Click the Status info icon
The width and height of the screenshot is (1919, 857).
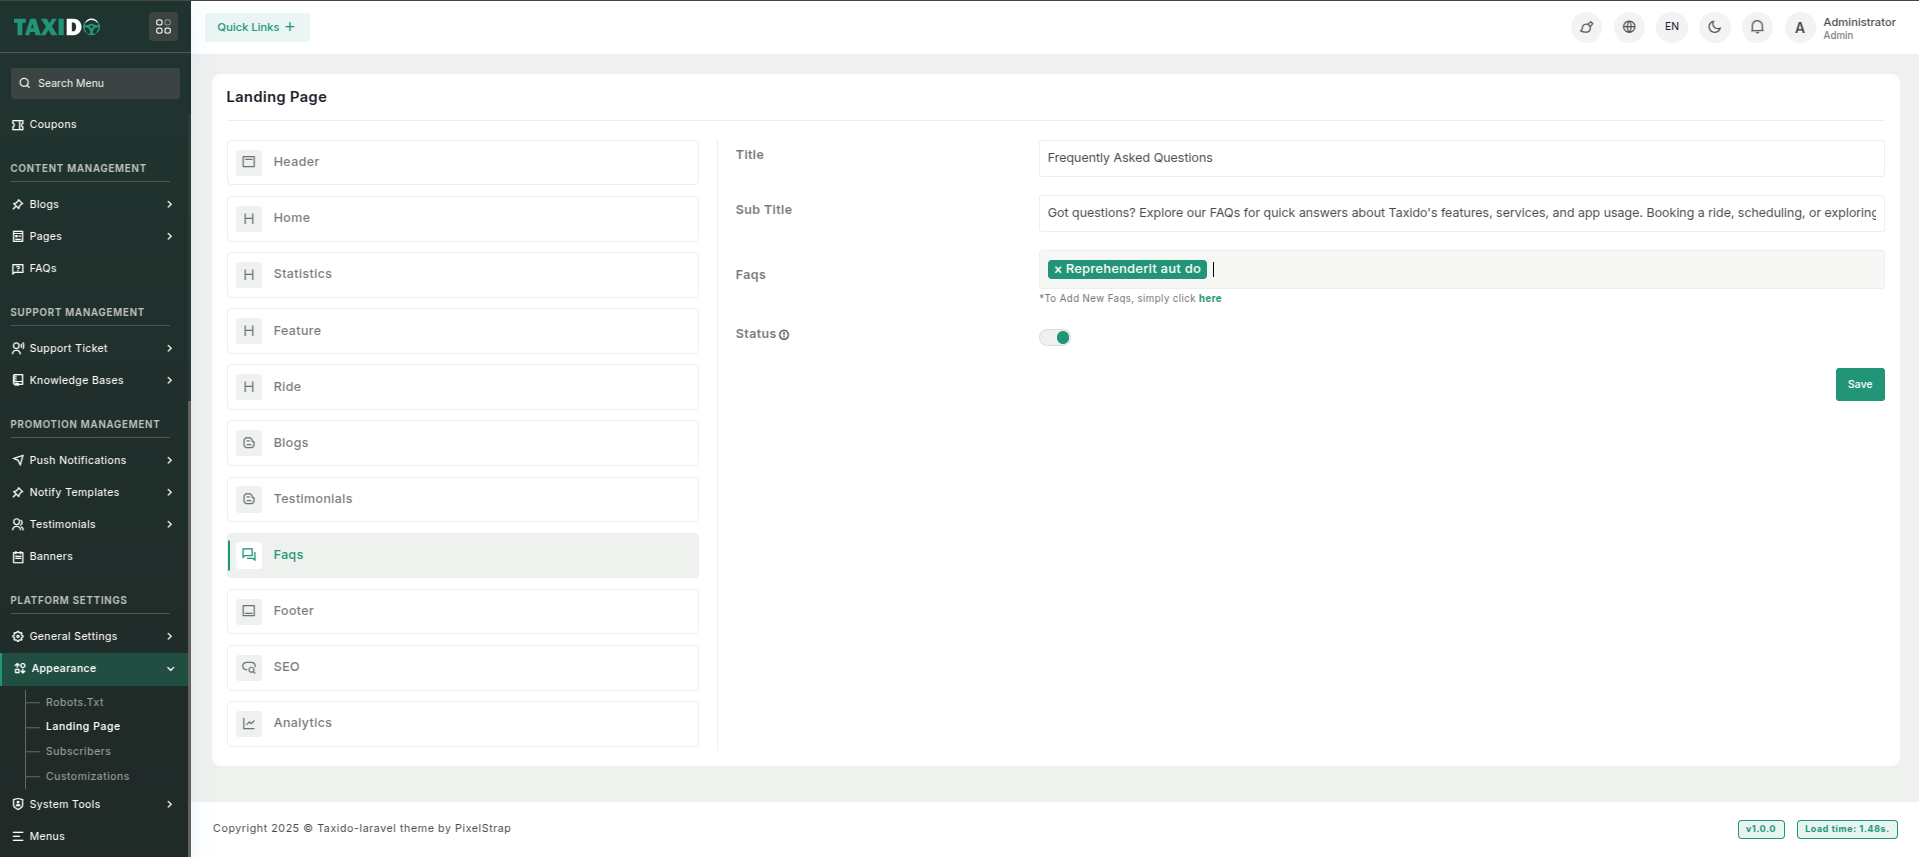784,335
